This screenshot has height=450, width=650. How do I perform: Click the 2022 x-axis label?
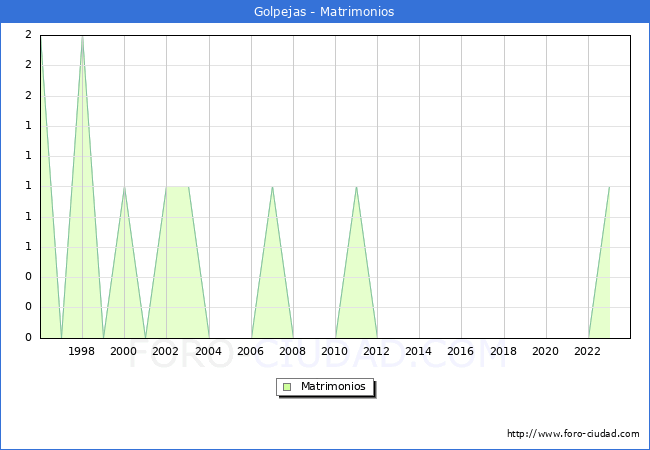coord(587,351)
